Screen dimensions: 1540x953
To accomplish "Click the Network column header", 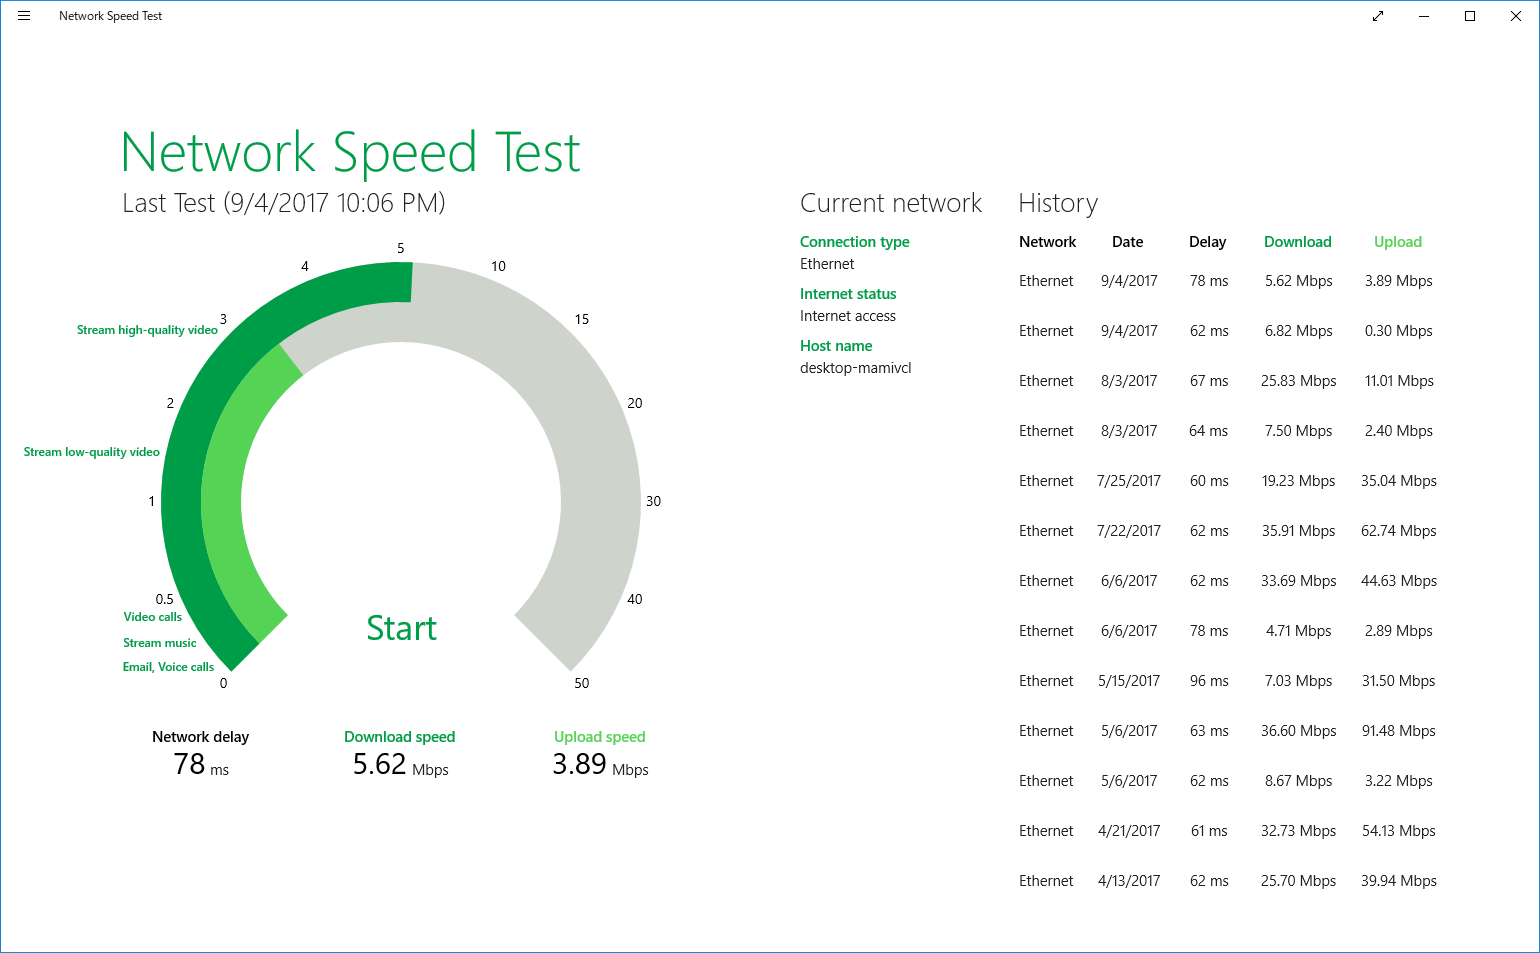I will click(x=1048, y=242).
